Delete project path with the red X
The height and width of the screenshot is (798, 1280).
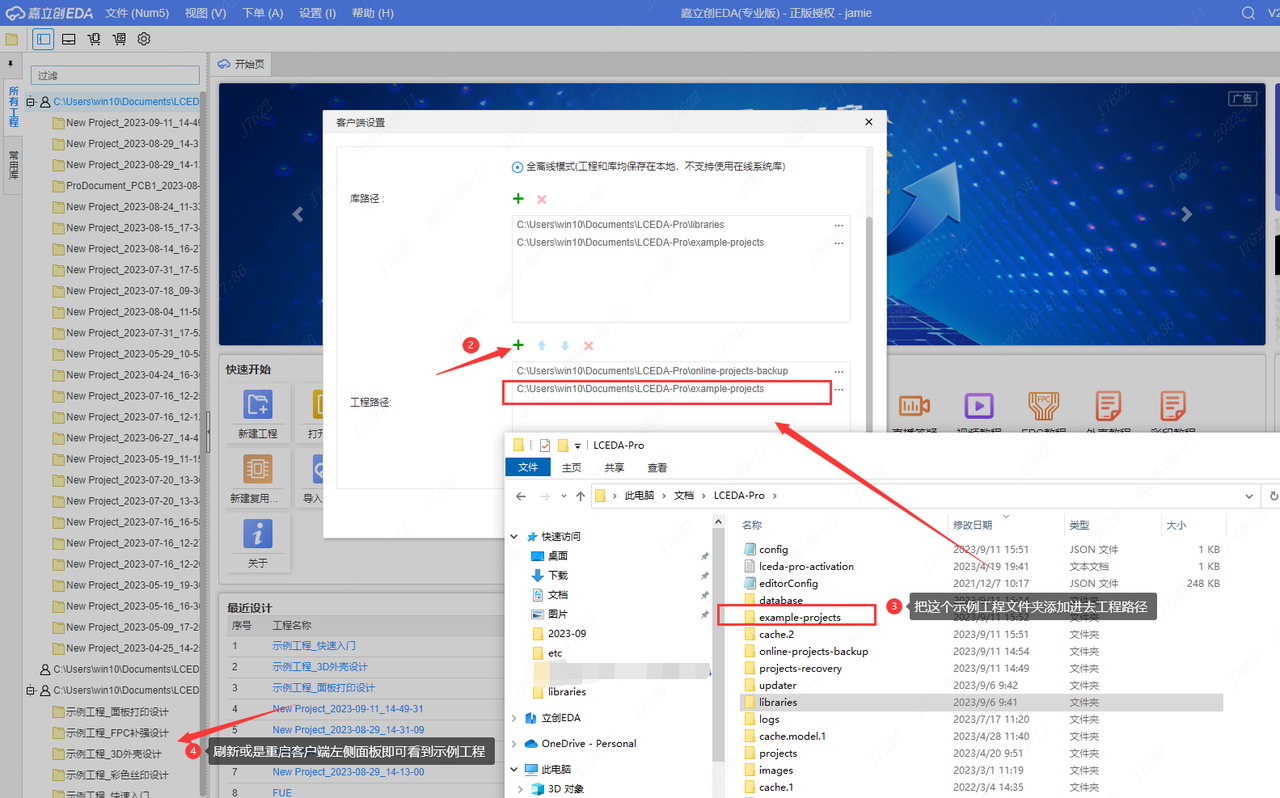[588, 346]
